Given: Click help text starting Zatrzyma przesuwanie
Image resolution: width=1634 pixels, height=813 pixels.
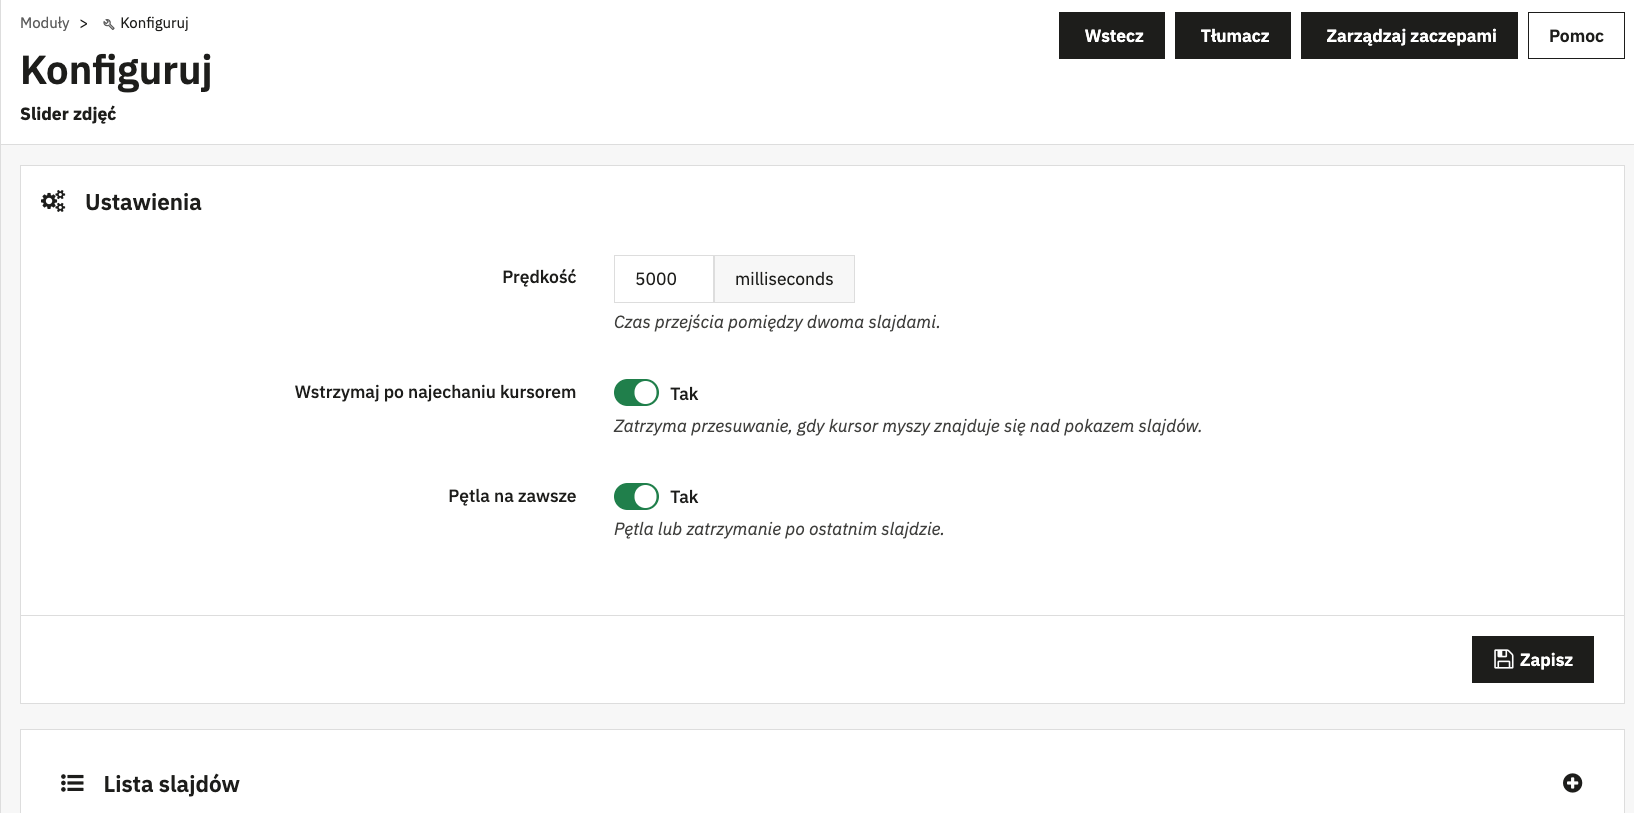Looking at the screenshot, I should pyautogui.click(x=908, y=426).
